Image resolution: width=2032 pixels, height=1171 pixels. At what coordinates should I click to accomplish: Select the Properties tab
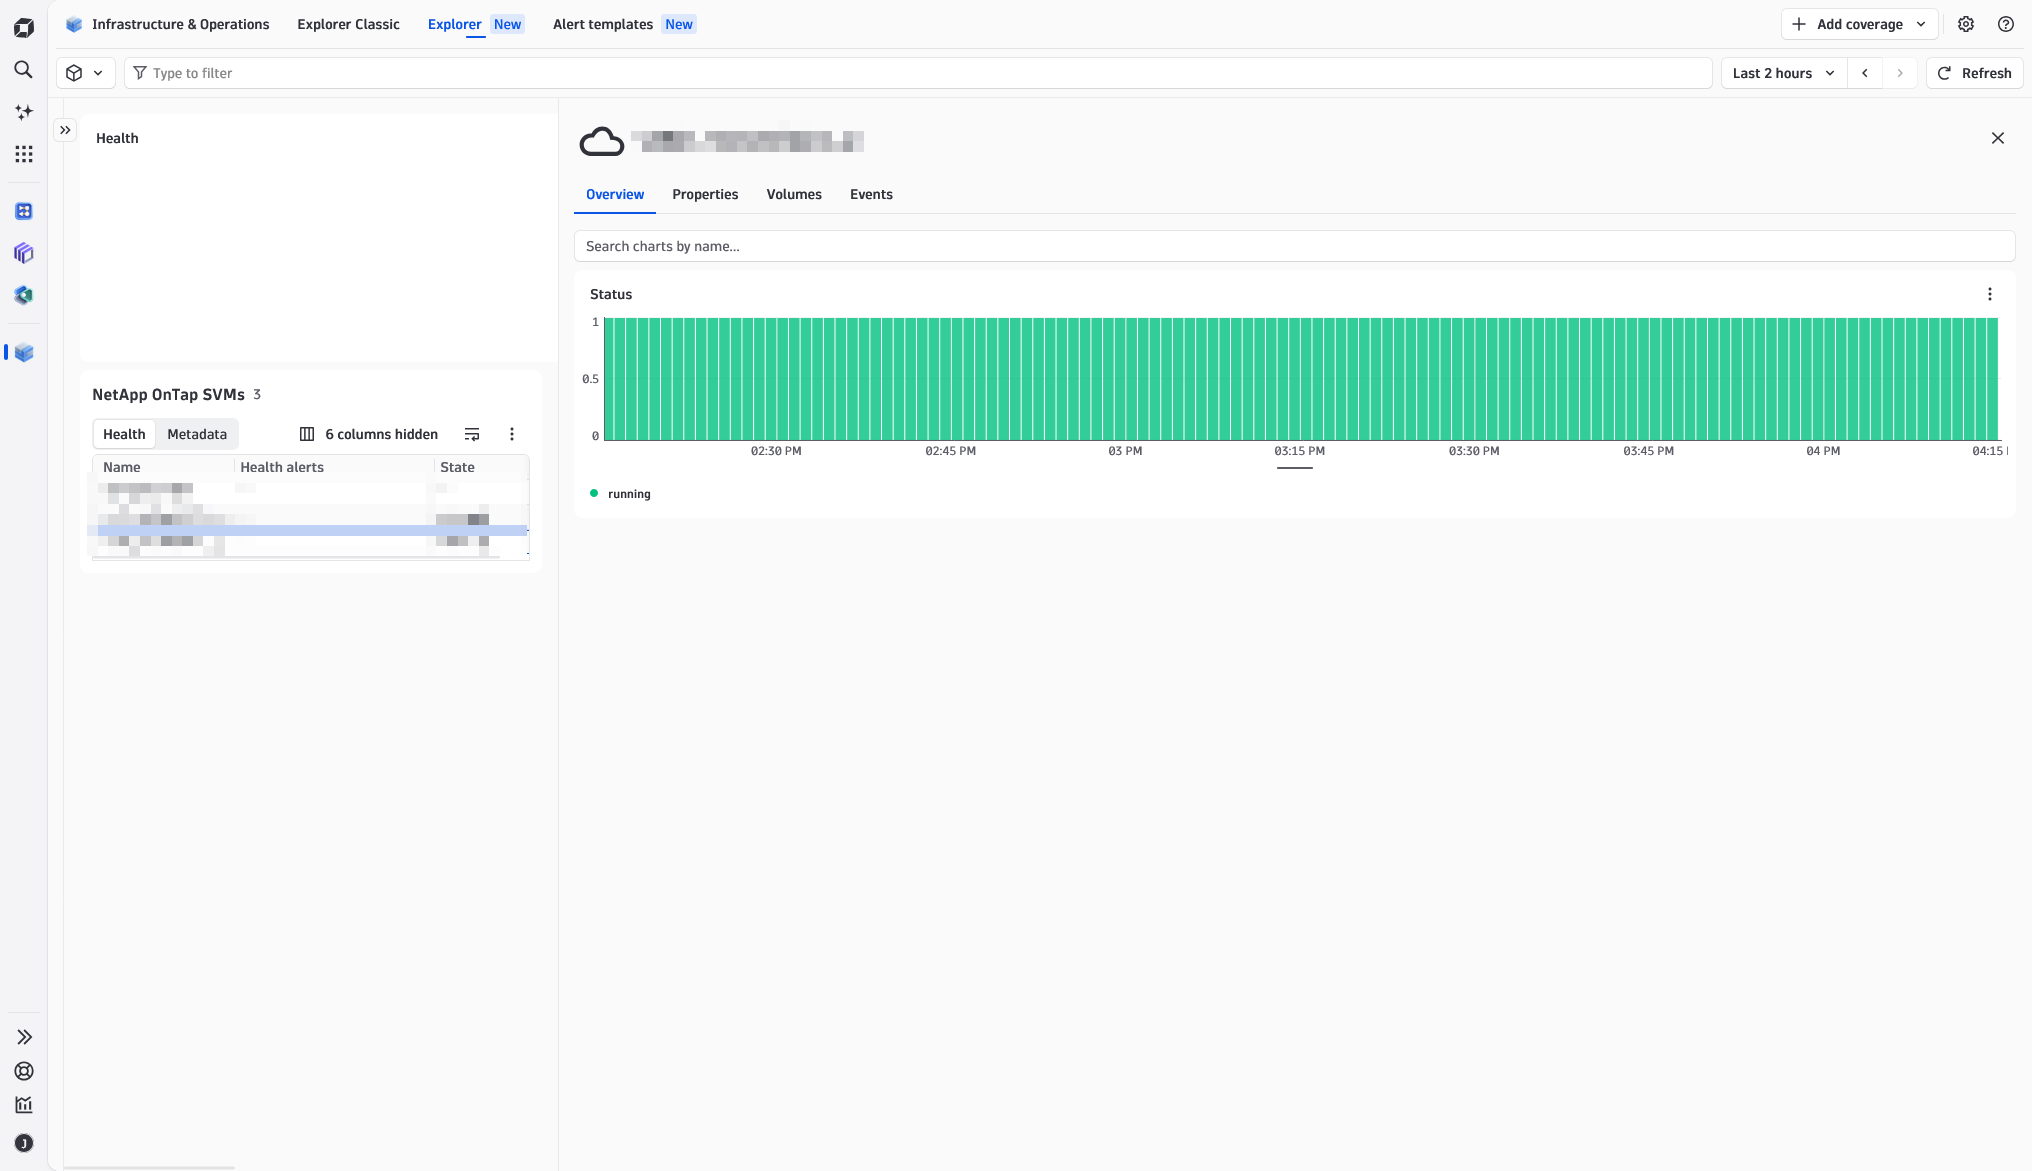705,194
